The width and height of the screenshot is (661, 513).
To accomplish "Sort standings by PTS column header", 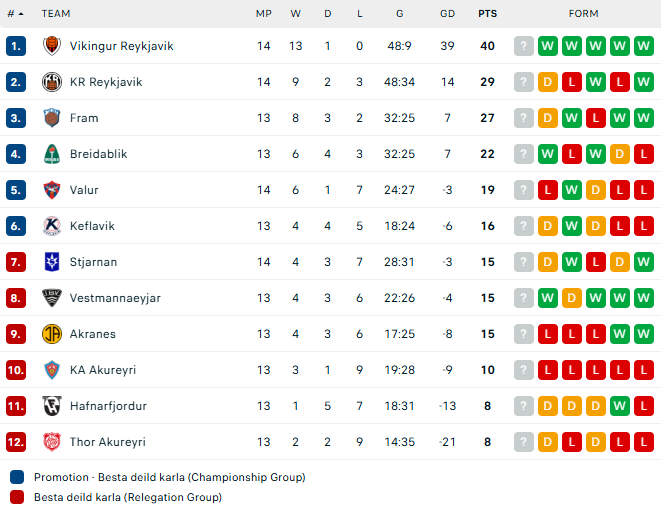I will pos(487,14).
